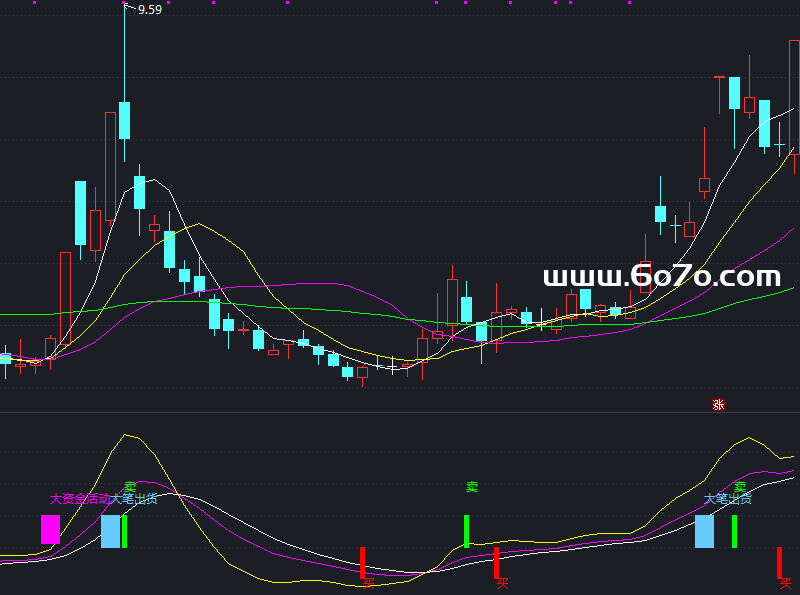800x595 pixels.
Task: Click the red 涨 marker icon
Action: click(x=717, y=405)
